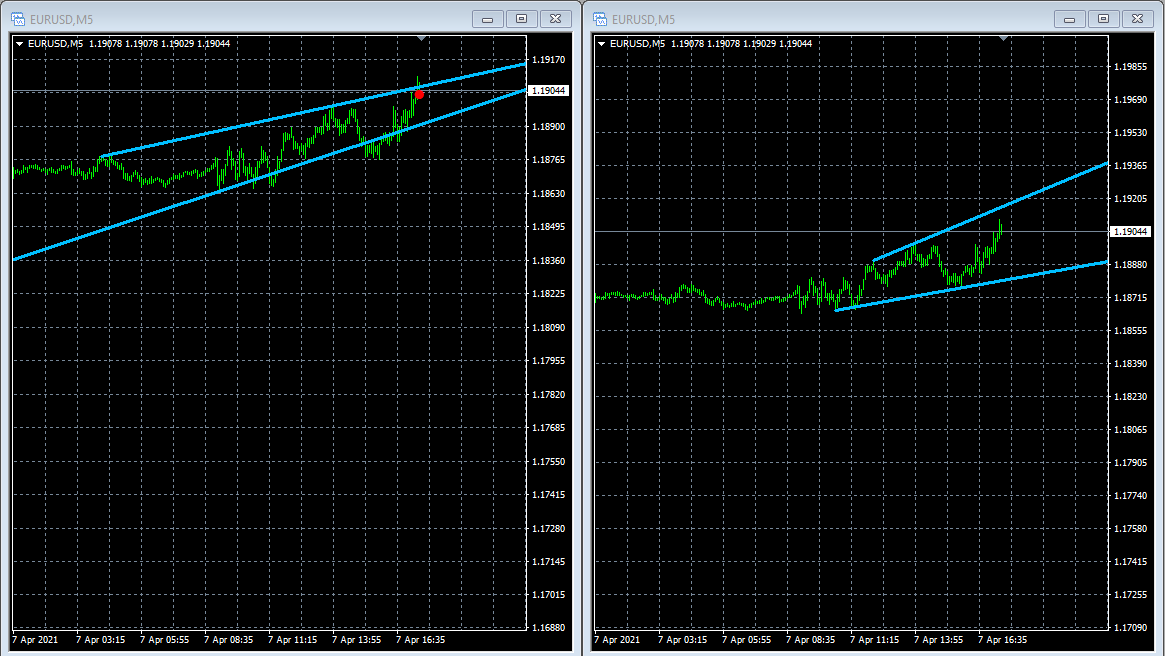Image resolution: width=1165 pixels, height=656 pixels.
Task: Expand the left chart's EURUSD,M5 symbol arrow
Action: 19,44
